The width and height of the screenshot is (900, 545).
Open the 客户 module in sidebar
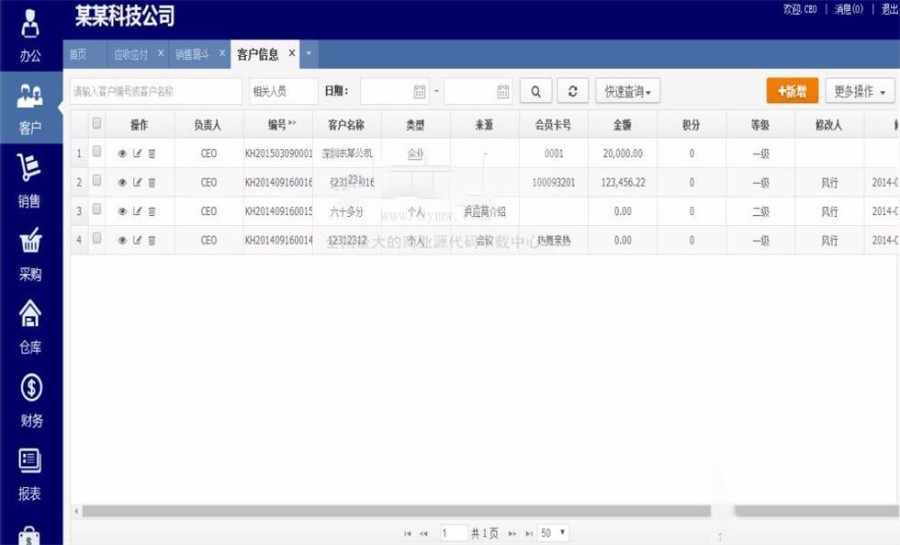coord(30,108)
